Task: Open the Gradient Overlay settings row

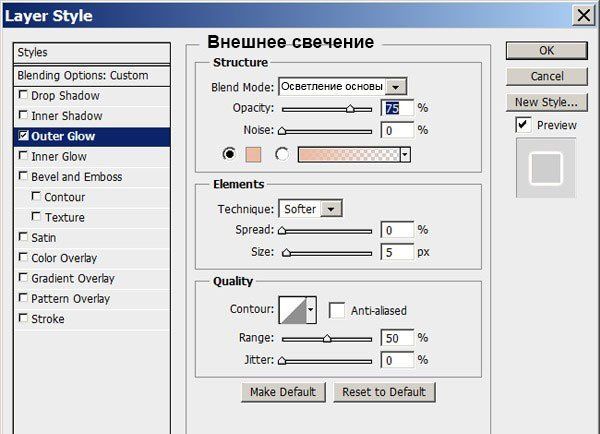Action: click(x=92, y=278)
